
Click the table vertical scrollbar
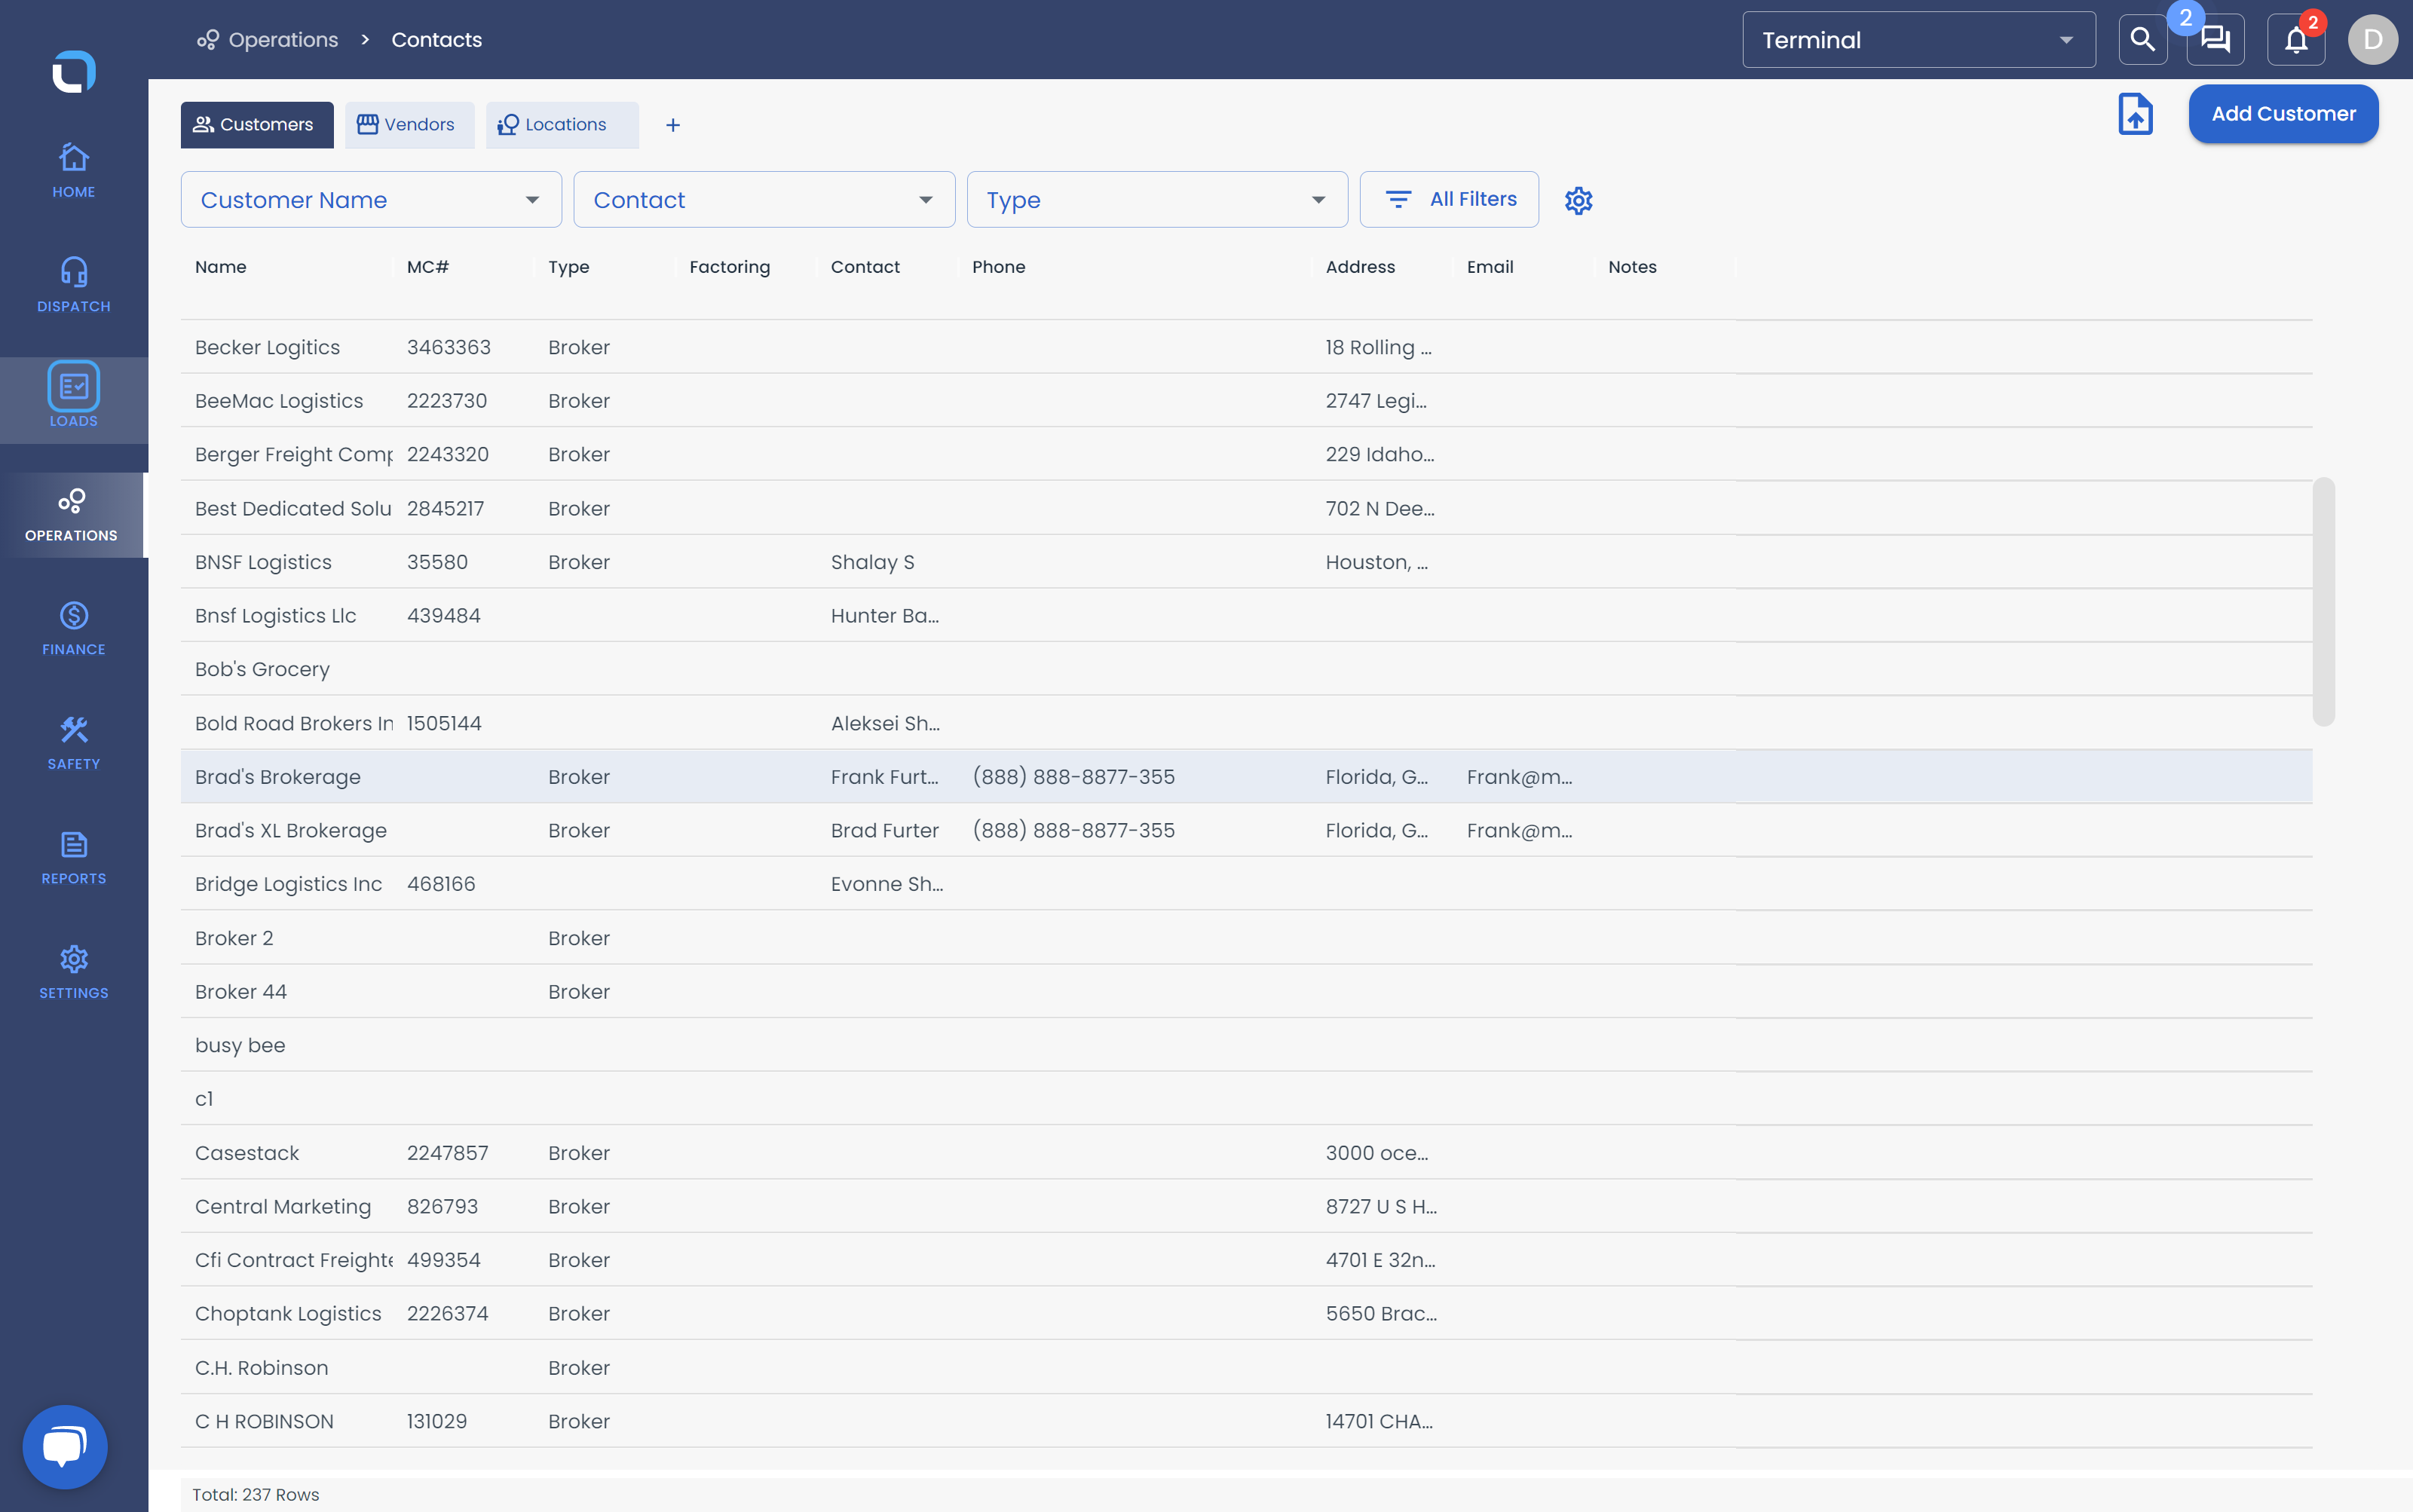click(2324, 601)
